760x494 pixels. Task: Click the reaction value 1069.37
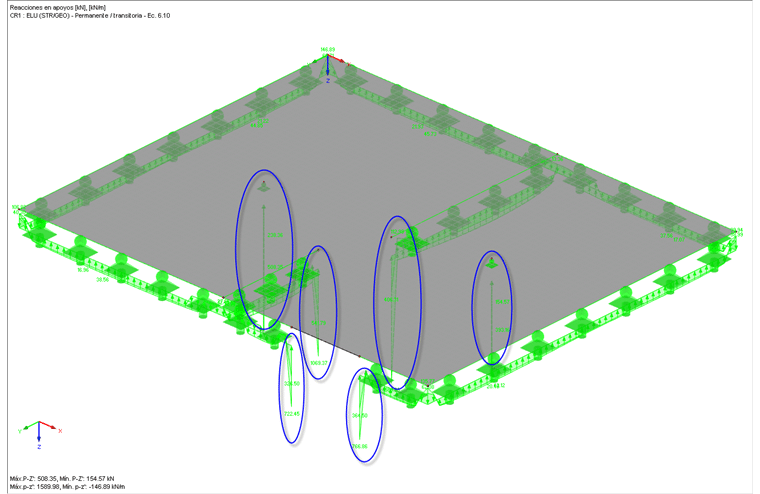click(318, 363)
